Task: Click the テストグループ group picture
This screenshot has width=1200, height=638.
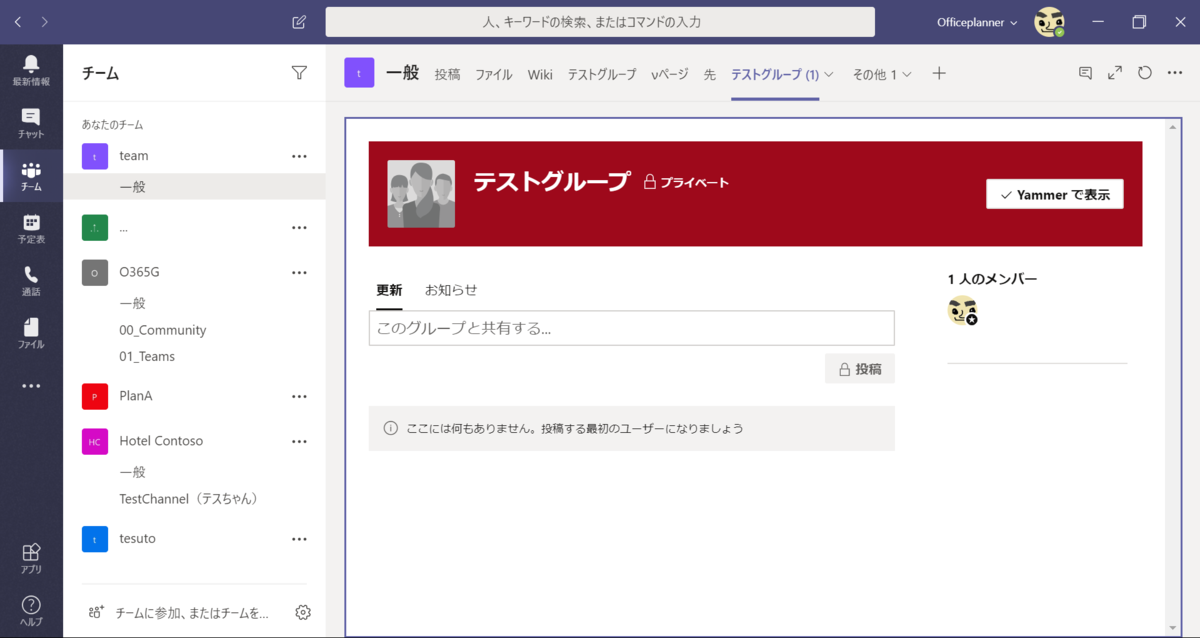Action: pos(421,194)
